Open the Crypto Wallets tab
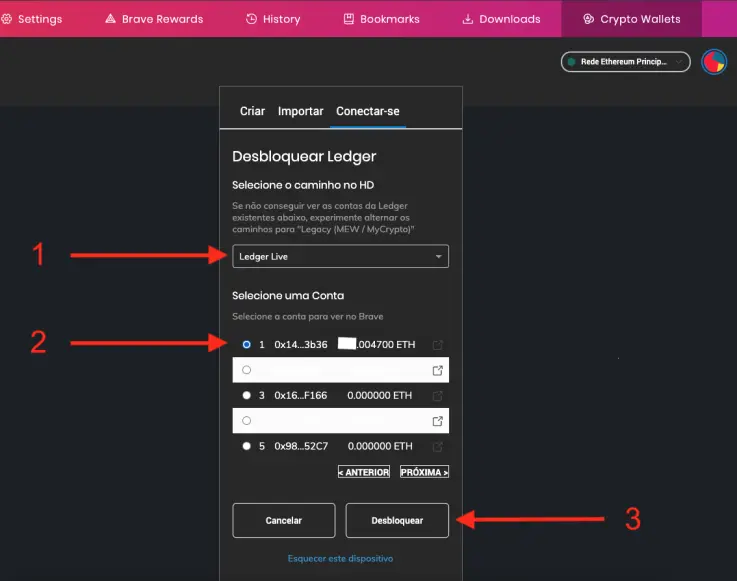 [x=631, y=19]
